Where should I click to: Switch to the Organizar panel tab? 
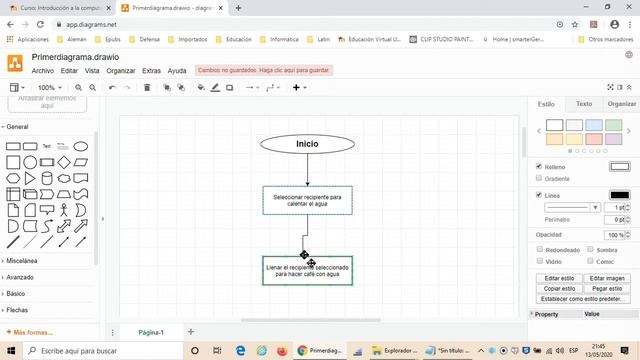[622, 104]
